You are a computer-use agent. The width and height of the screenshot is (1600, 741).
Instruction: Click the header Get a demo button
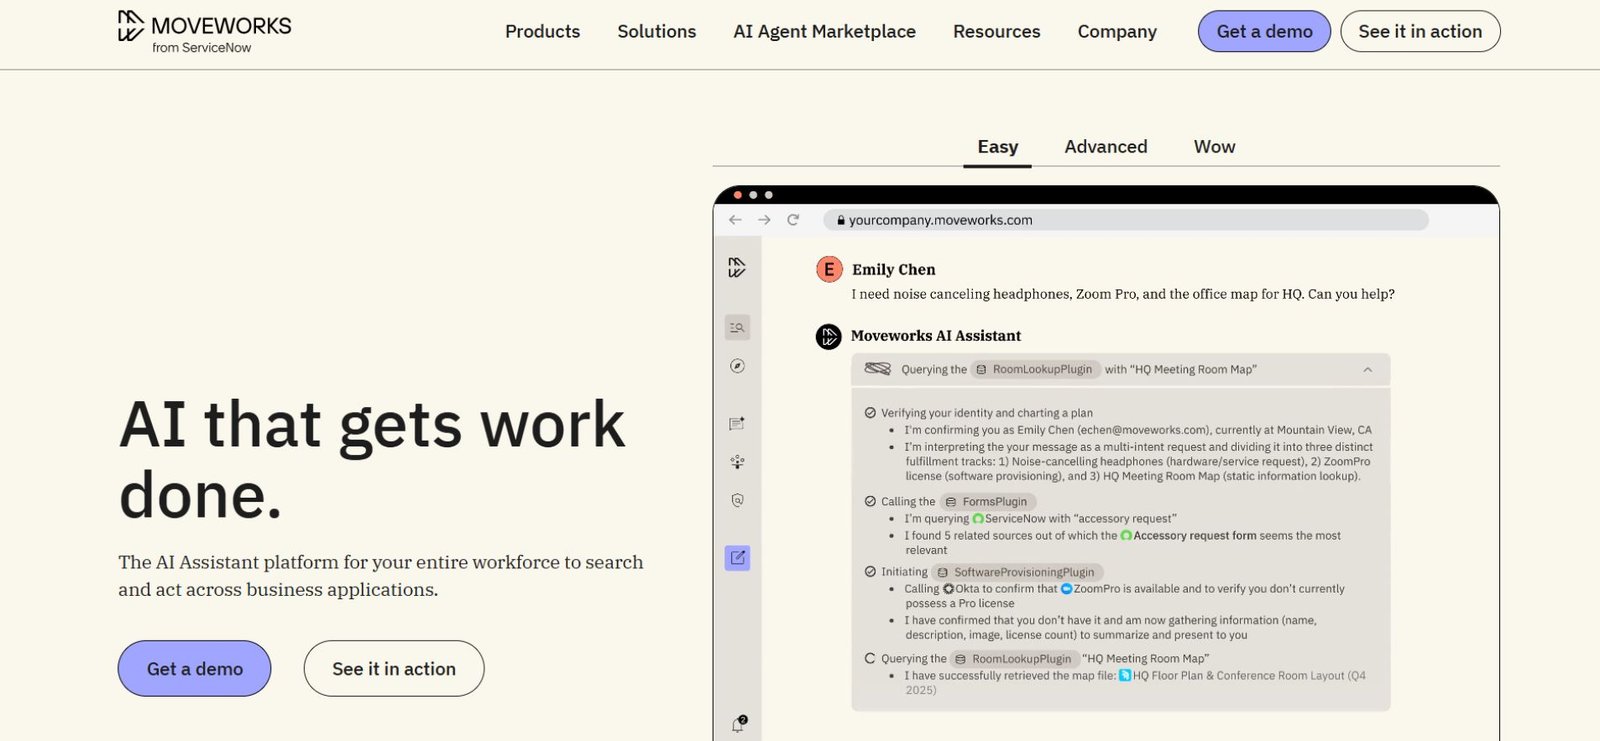(x=1264, y=31)
